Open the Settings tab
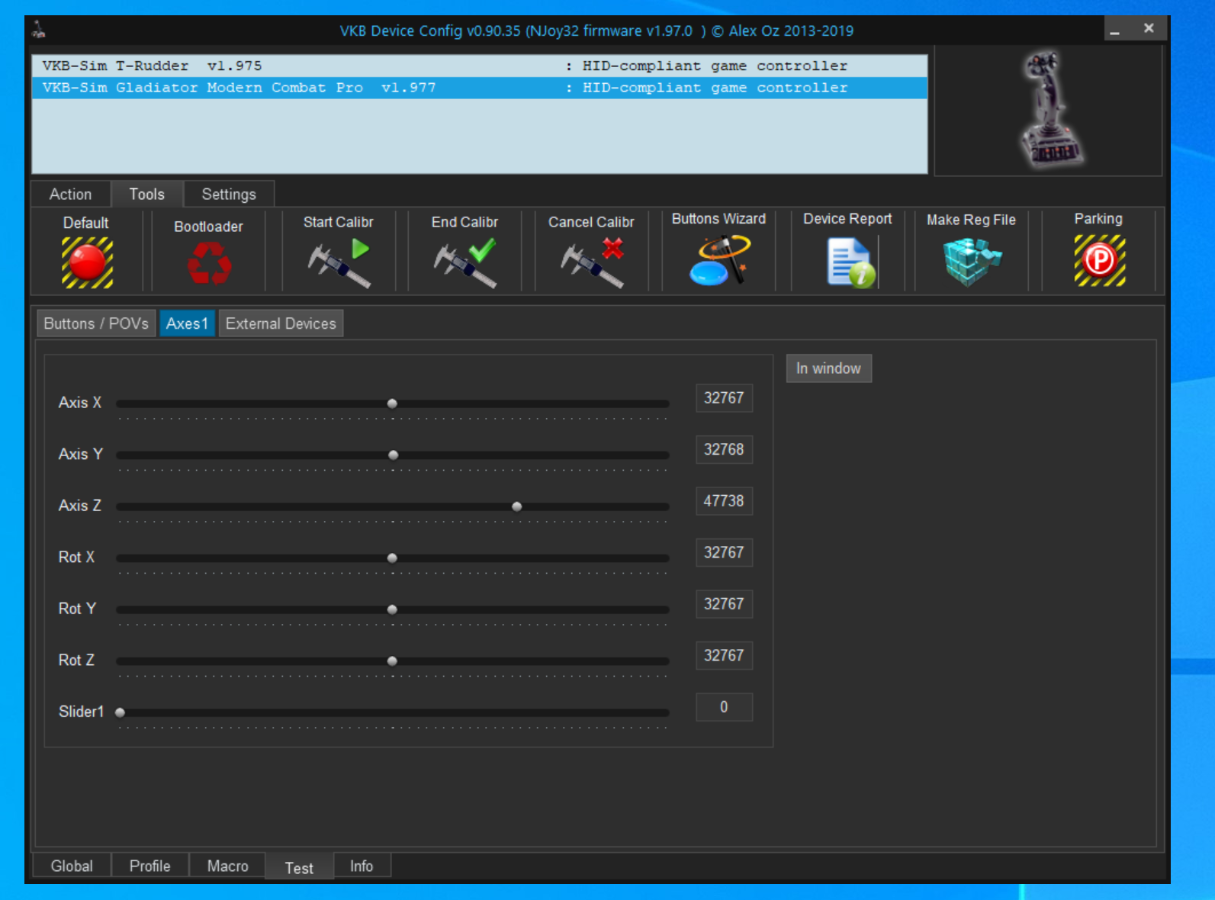Screen dimensions: 1215x900 click(x=229, y=194)
